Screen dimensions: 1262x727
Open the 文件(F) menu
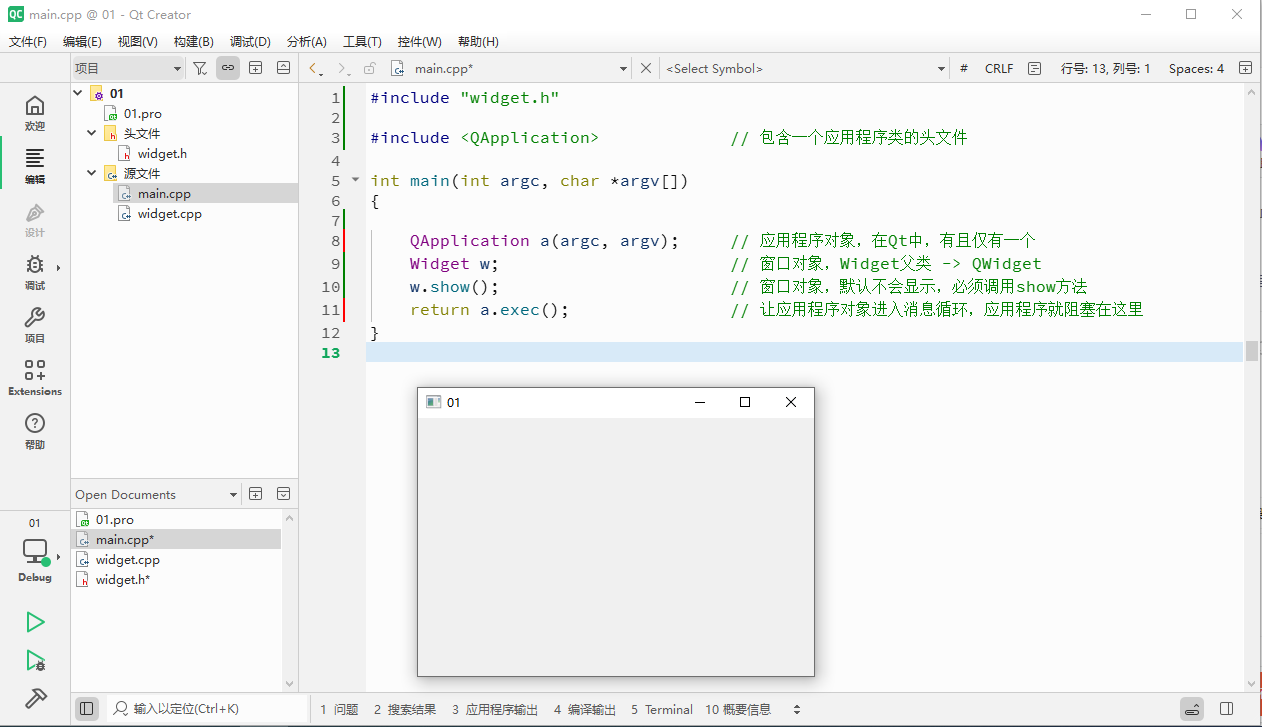(28, 41)
